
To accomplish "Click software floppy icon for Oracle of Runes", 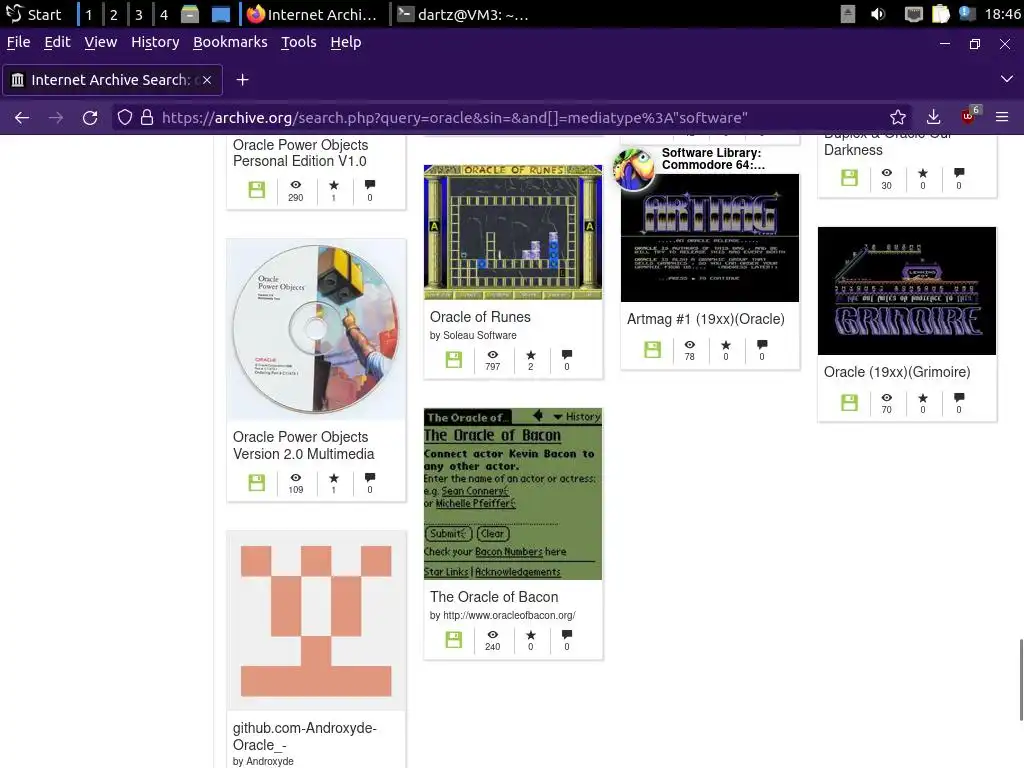I will (x=454, y=360).
